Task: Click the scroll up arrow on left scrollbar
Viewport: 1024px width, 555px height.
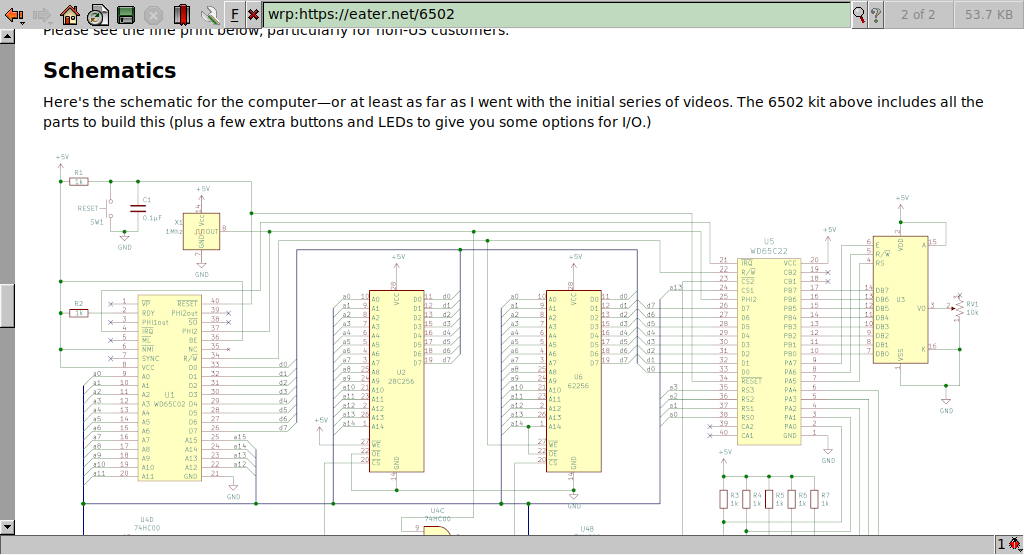Action: pos(7,38)
